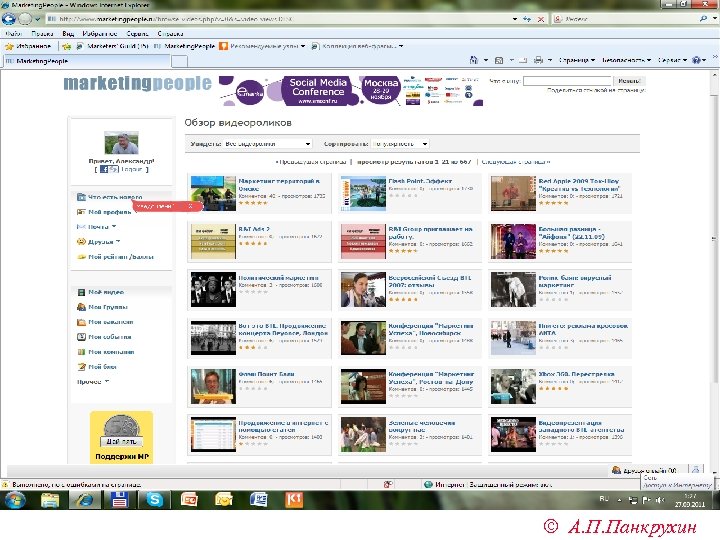Screen dimensions: 720x540
Task: Click the marketingpeople site logo
Action: [x=137, y=84]
